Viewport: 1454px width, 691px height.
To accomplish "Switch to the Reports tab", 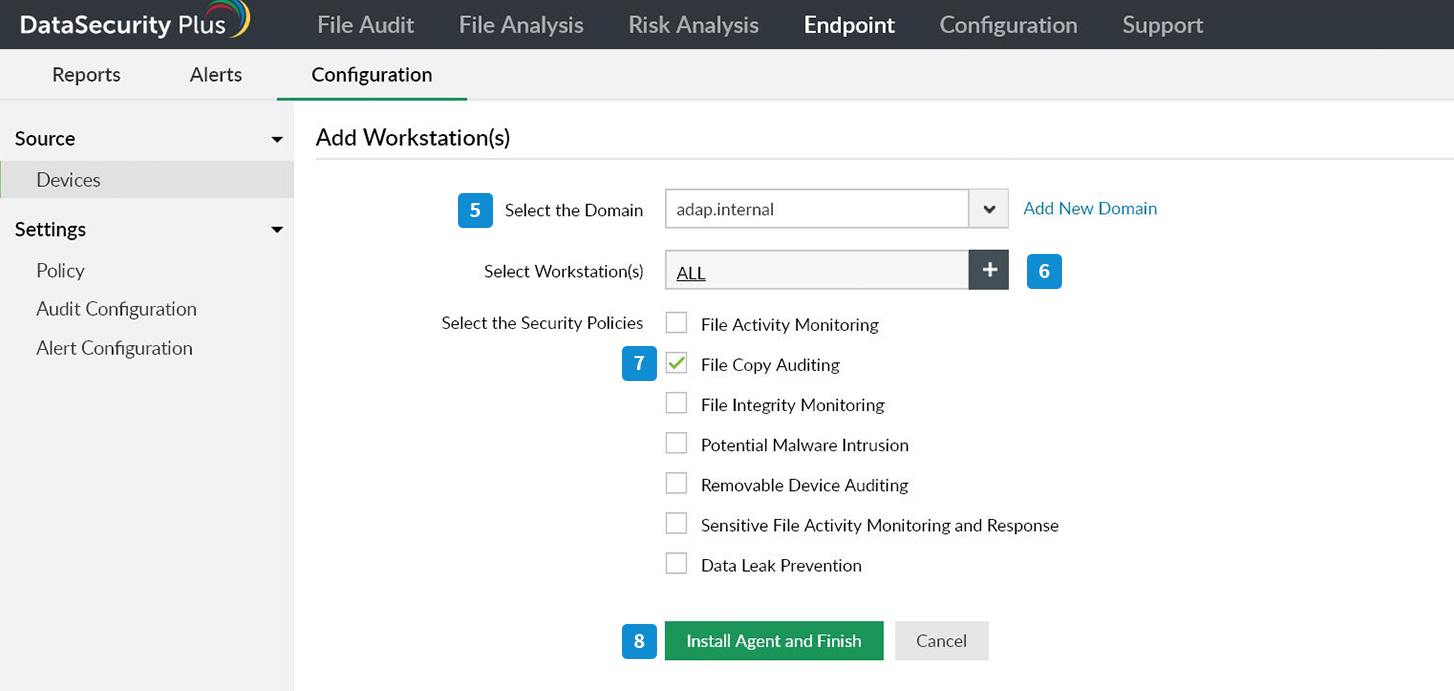I will [86, 75].
